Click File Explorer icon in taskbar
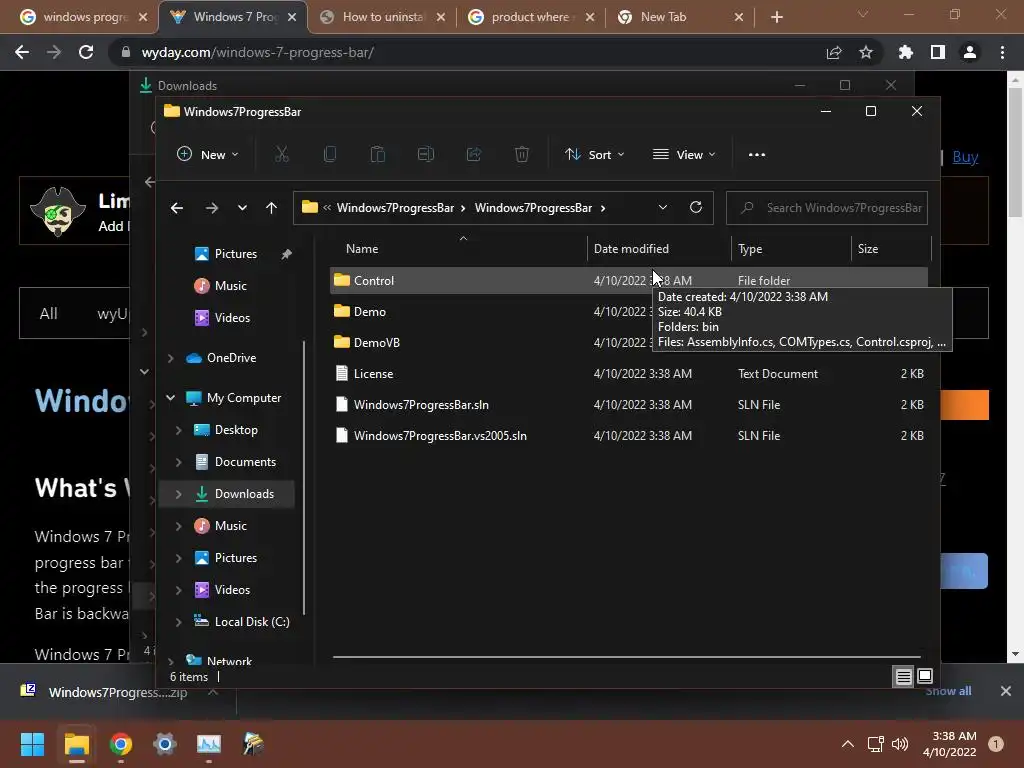 (x=77, y=744)
